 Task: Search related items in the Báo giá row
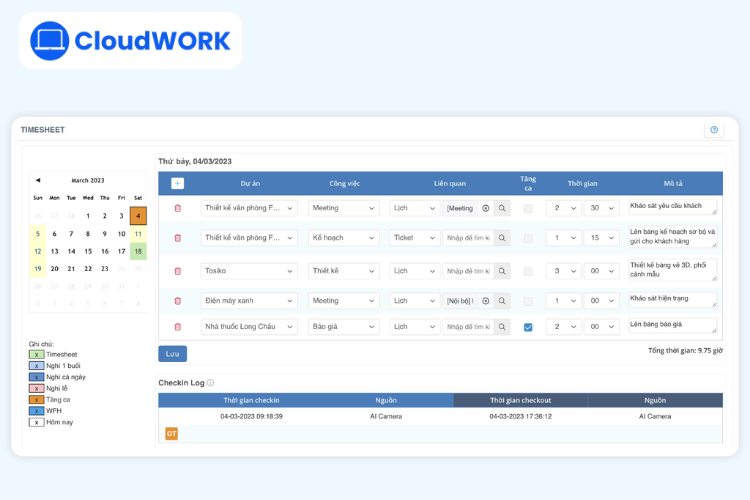point(502,327)
